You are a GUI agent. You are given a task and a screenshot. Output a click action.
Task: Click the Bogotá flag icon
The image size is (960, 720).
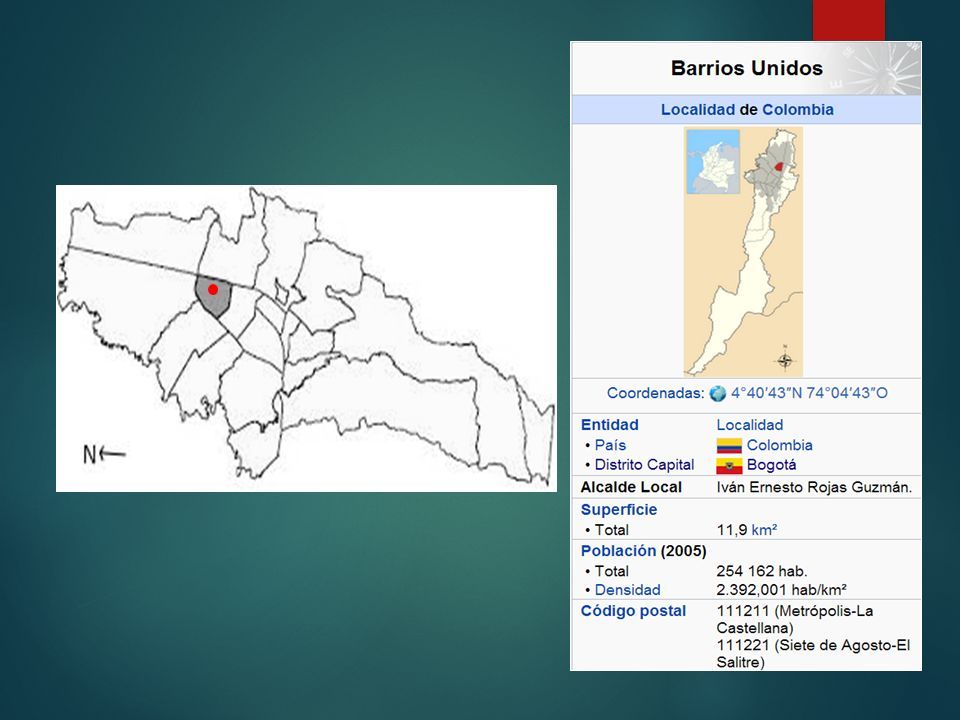[x=729, y=465]
